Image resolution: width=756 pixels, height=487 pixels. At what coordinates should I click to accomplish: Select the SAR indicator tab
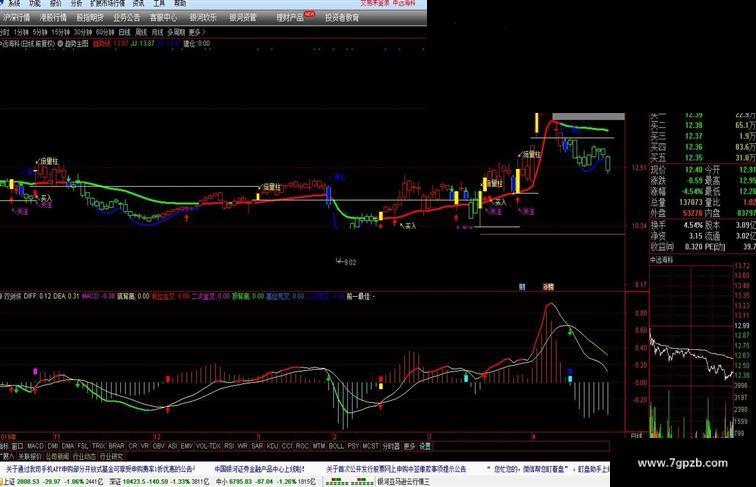click(x=257, y=446)
